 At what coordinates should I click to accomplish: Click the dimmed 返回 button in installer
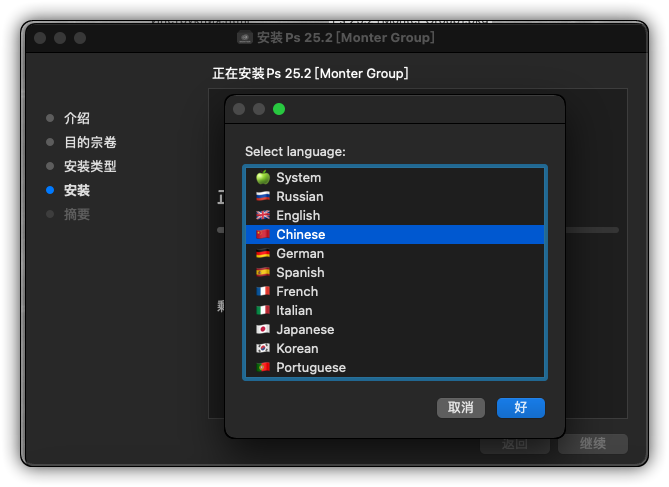(x=515, y=444)
